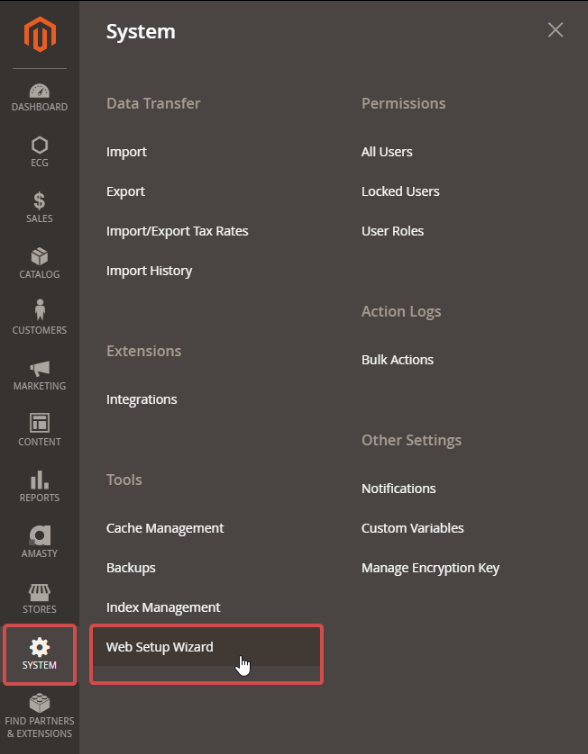The width and height of the screenshot is (588, 754).
Task: Open the Stores storefront icon menu
Action: coord(39,592)
